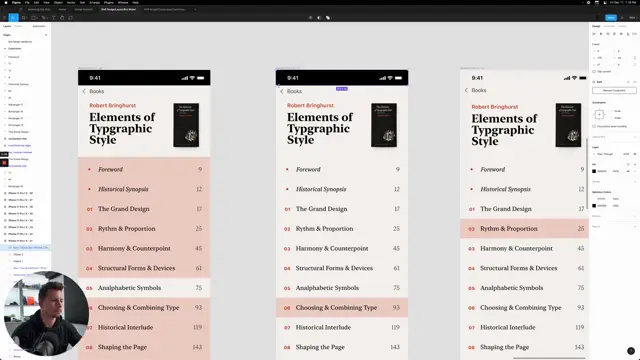Image resolution: width=640 pixels, height=360 pixels.
Task: Toggle the layer visibility eye icon
Action: point(635,154)
